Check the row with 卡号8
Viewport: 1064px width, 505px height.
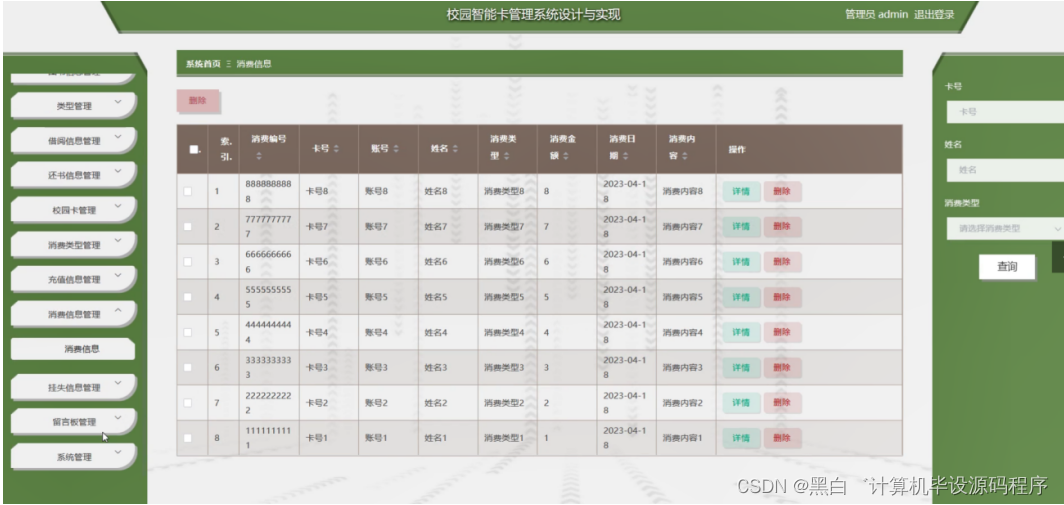click(x=188, y=191)
